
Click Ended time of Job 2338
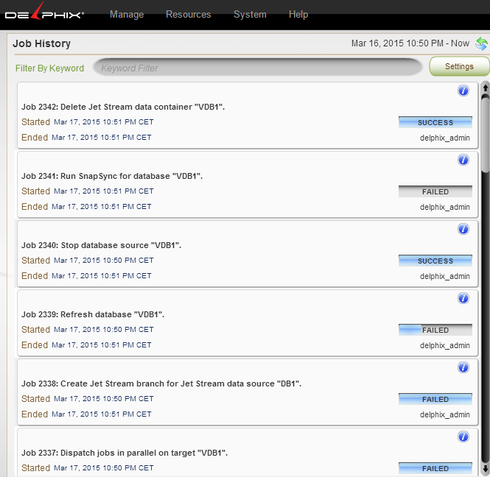tap(101, 414)
